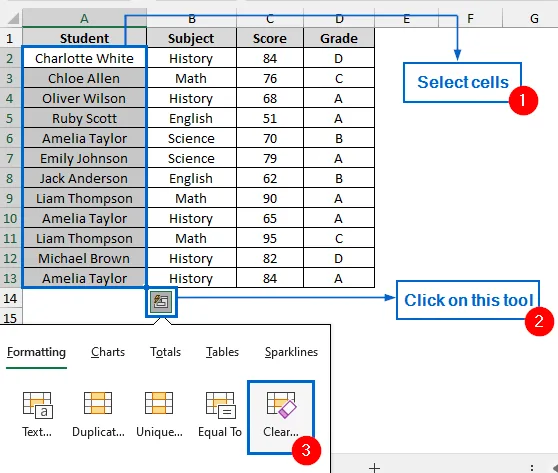
Task: Select row 2 header
Action: coord(11,58)
